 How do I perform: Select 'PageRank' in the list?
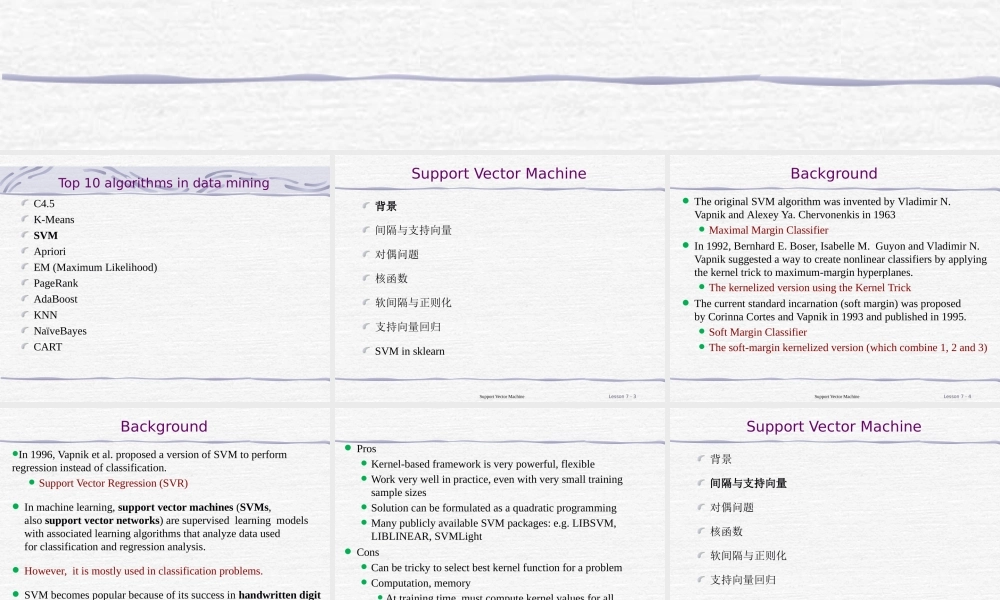tap(55, 283)
